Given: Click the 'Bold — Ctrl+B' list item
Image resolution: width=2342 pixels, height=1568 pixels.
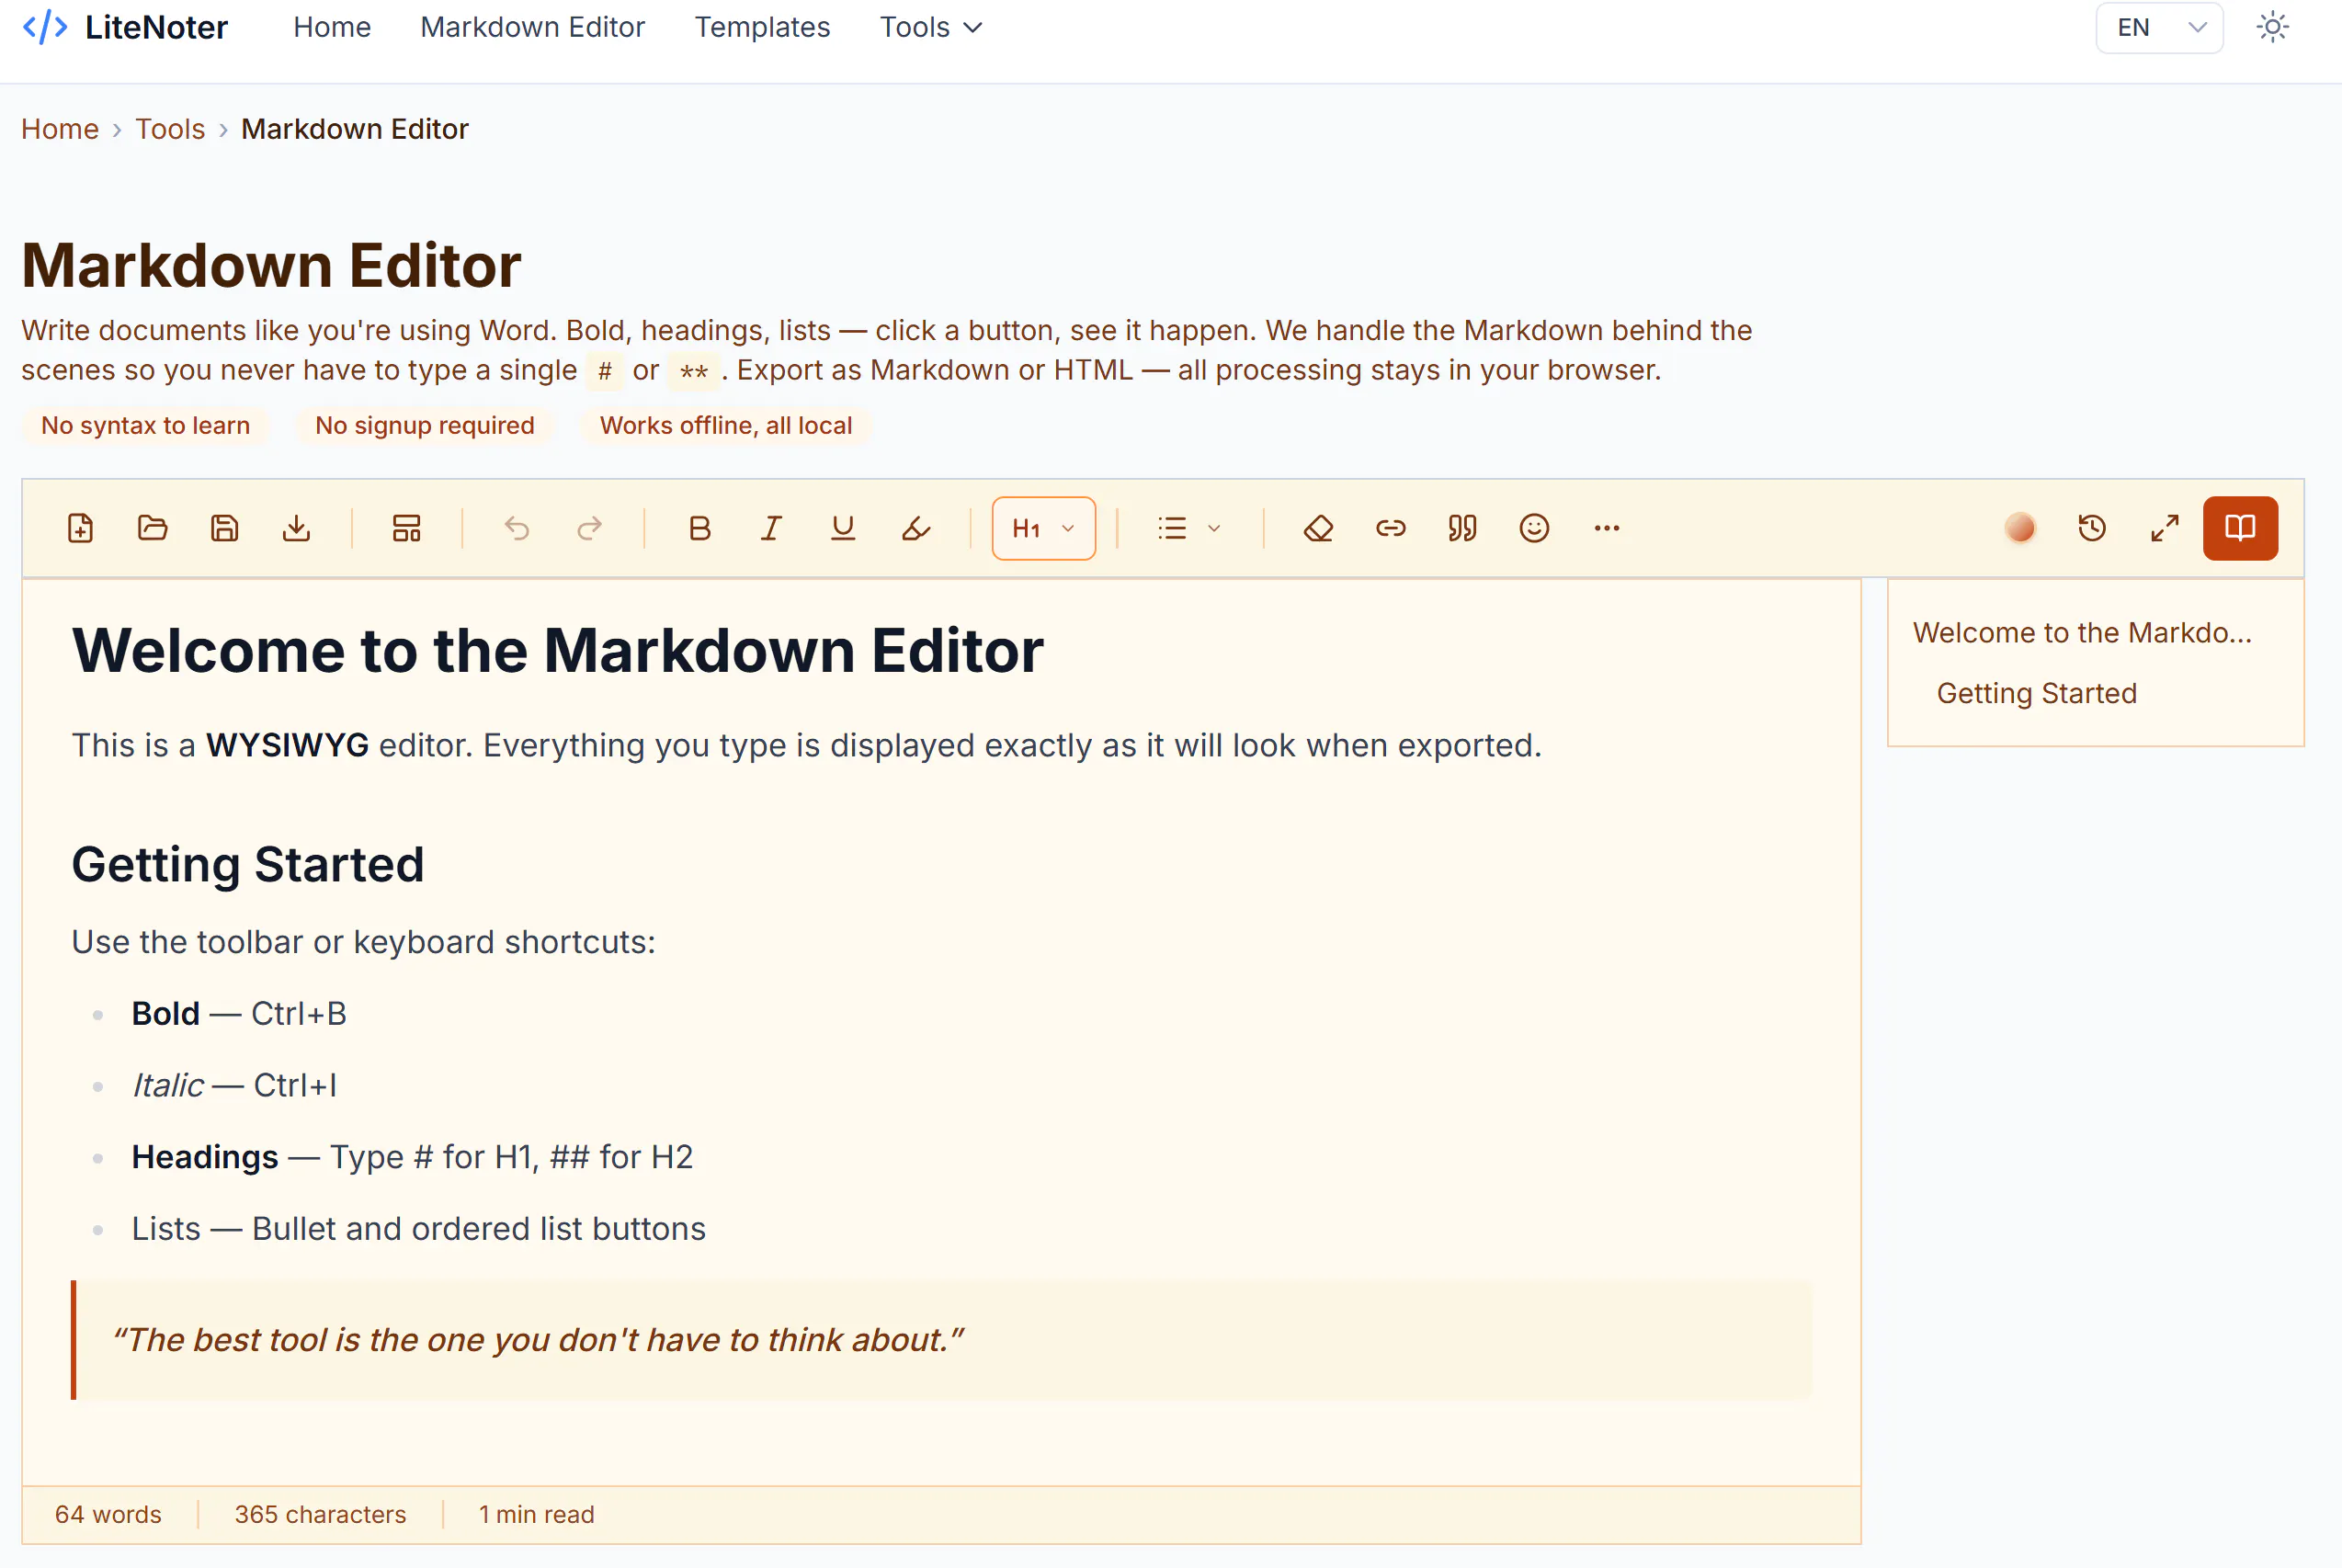Looking at the screenshot, I should click(x=239, y=1013).
